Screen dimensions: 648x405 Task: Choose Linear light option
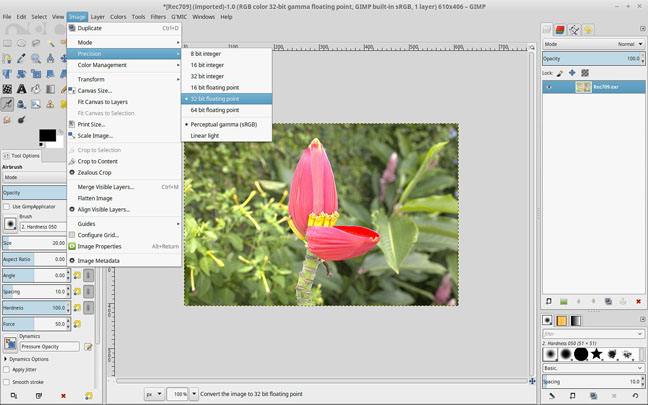coord(226,136)
